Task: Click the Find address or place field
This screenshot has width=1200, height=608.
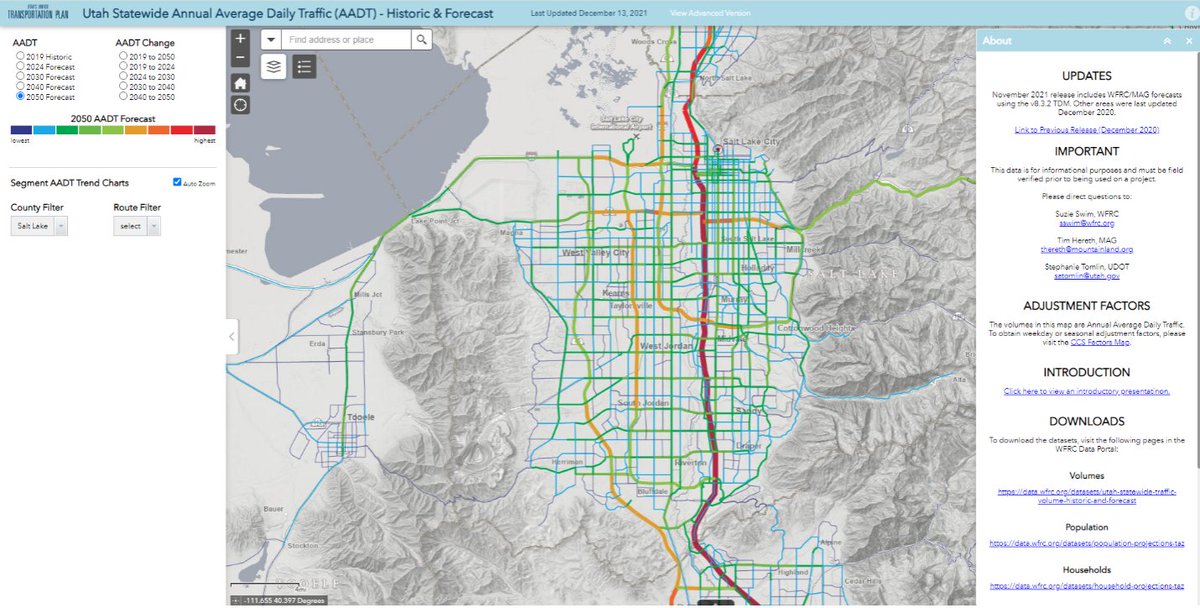Action: [346, 40]
